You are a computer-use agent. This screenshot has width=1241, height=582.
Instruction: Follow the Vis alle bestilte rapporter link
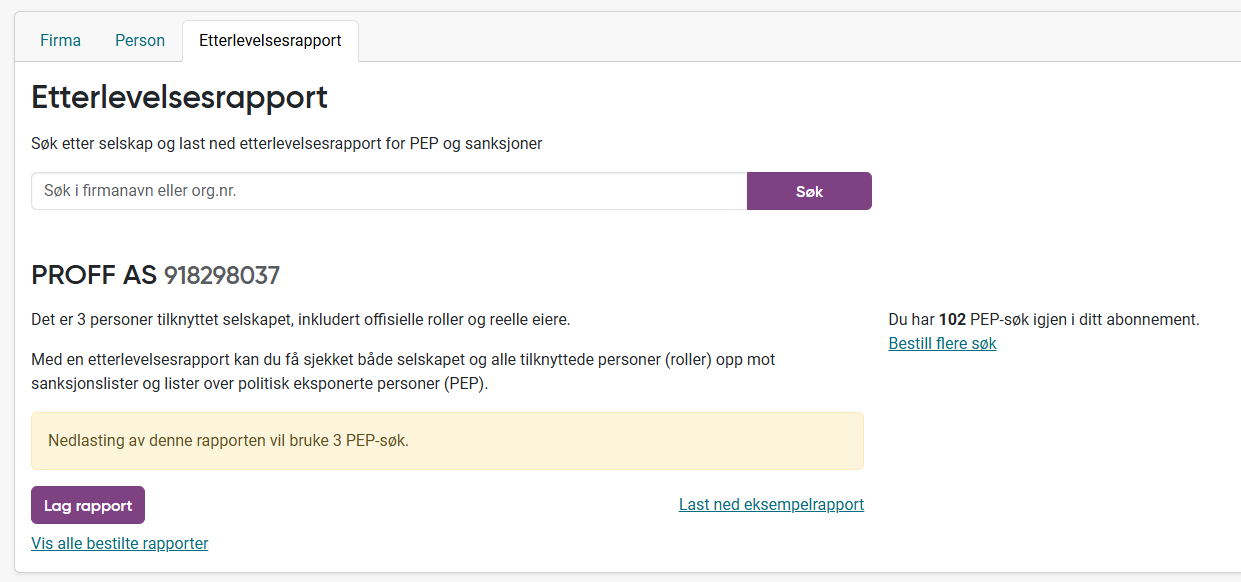[x=120, y=544]
